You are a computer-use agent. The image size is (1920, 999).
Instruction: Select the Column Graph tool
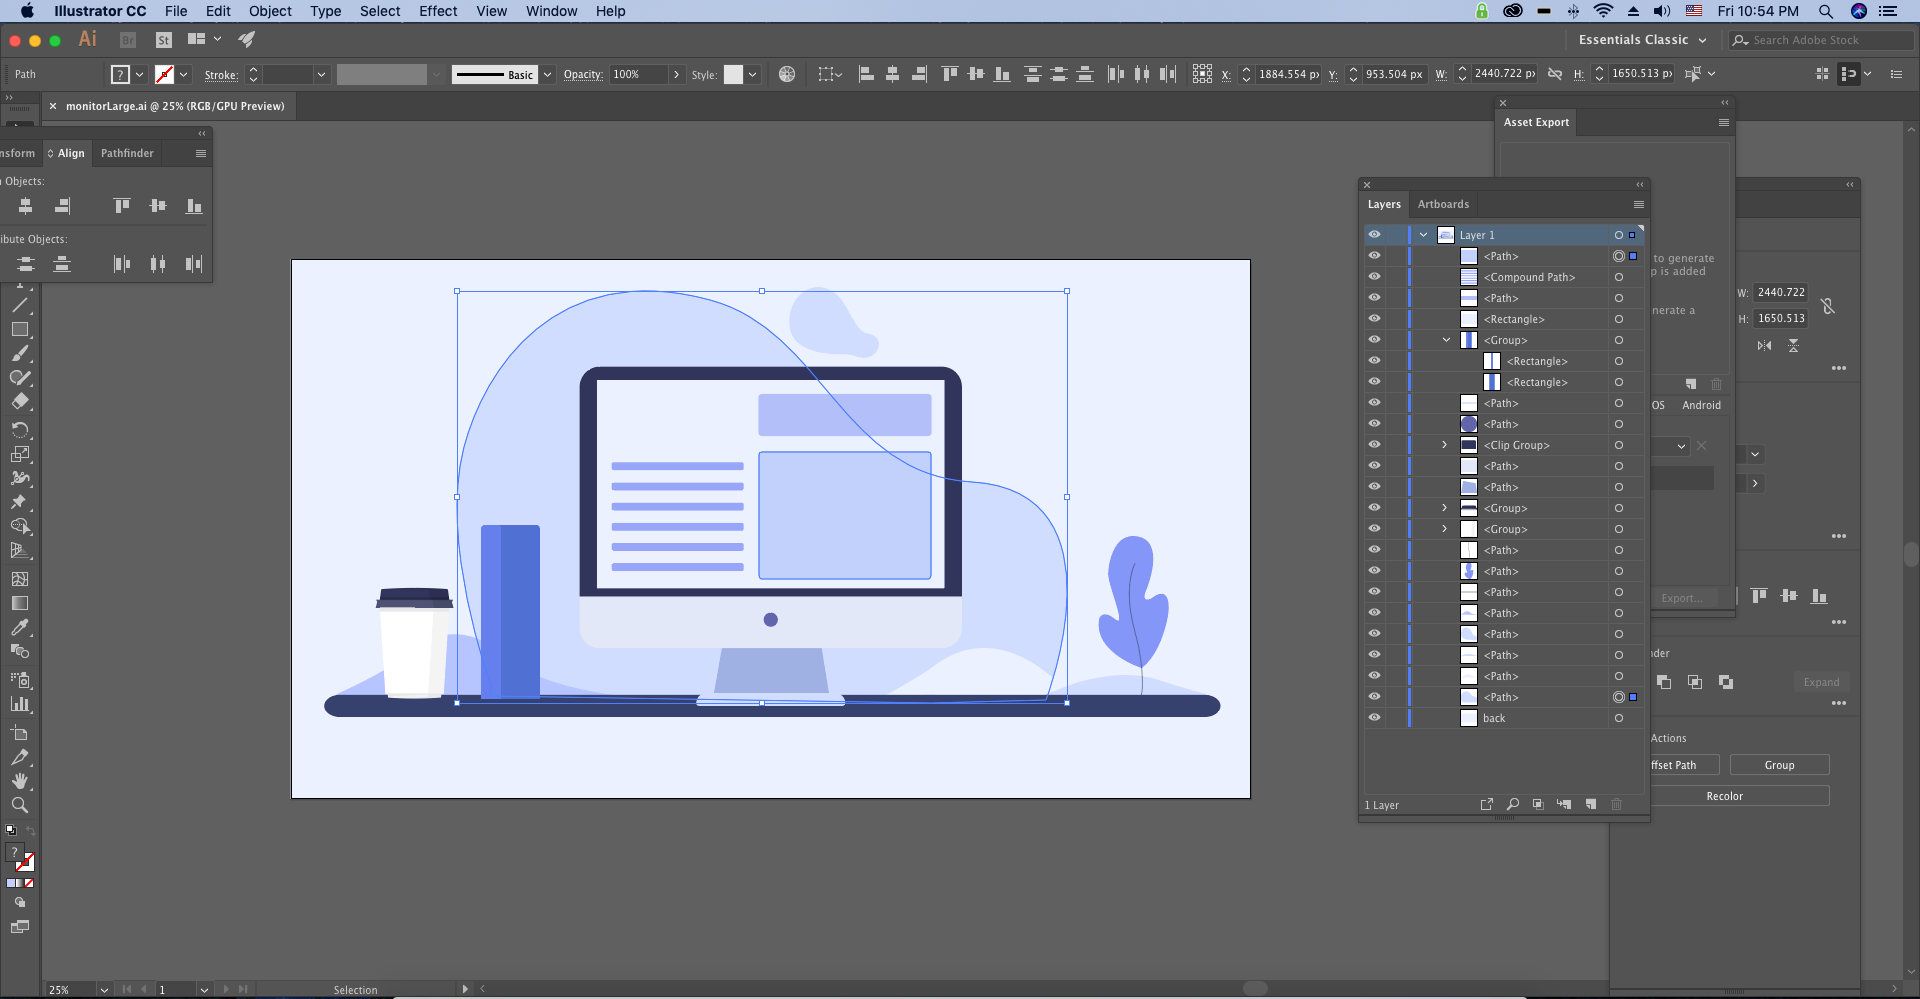point(20,704)
